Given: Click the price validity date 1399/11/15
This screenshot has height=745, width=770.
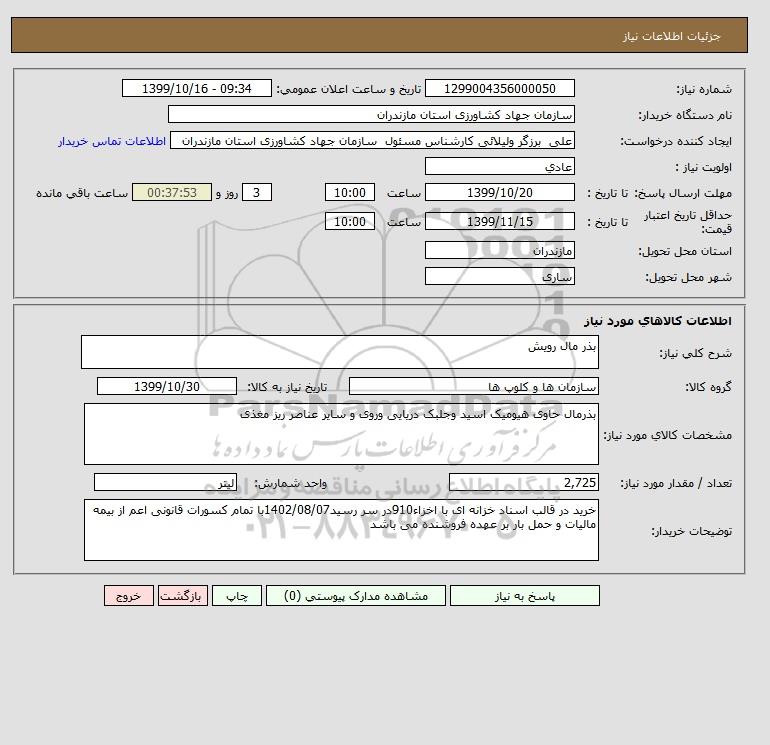Looking at the screenshot, I should 499,221.
